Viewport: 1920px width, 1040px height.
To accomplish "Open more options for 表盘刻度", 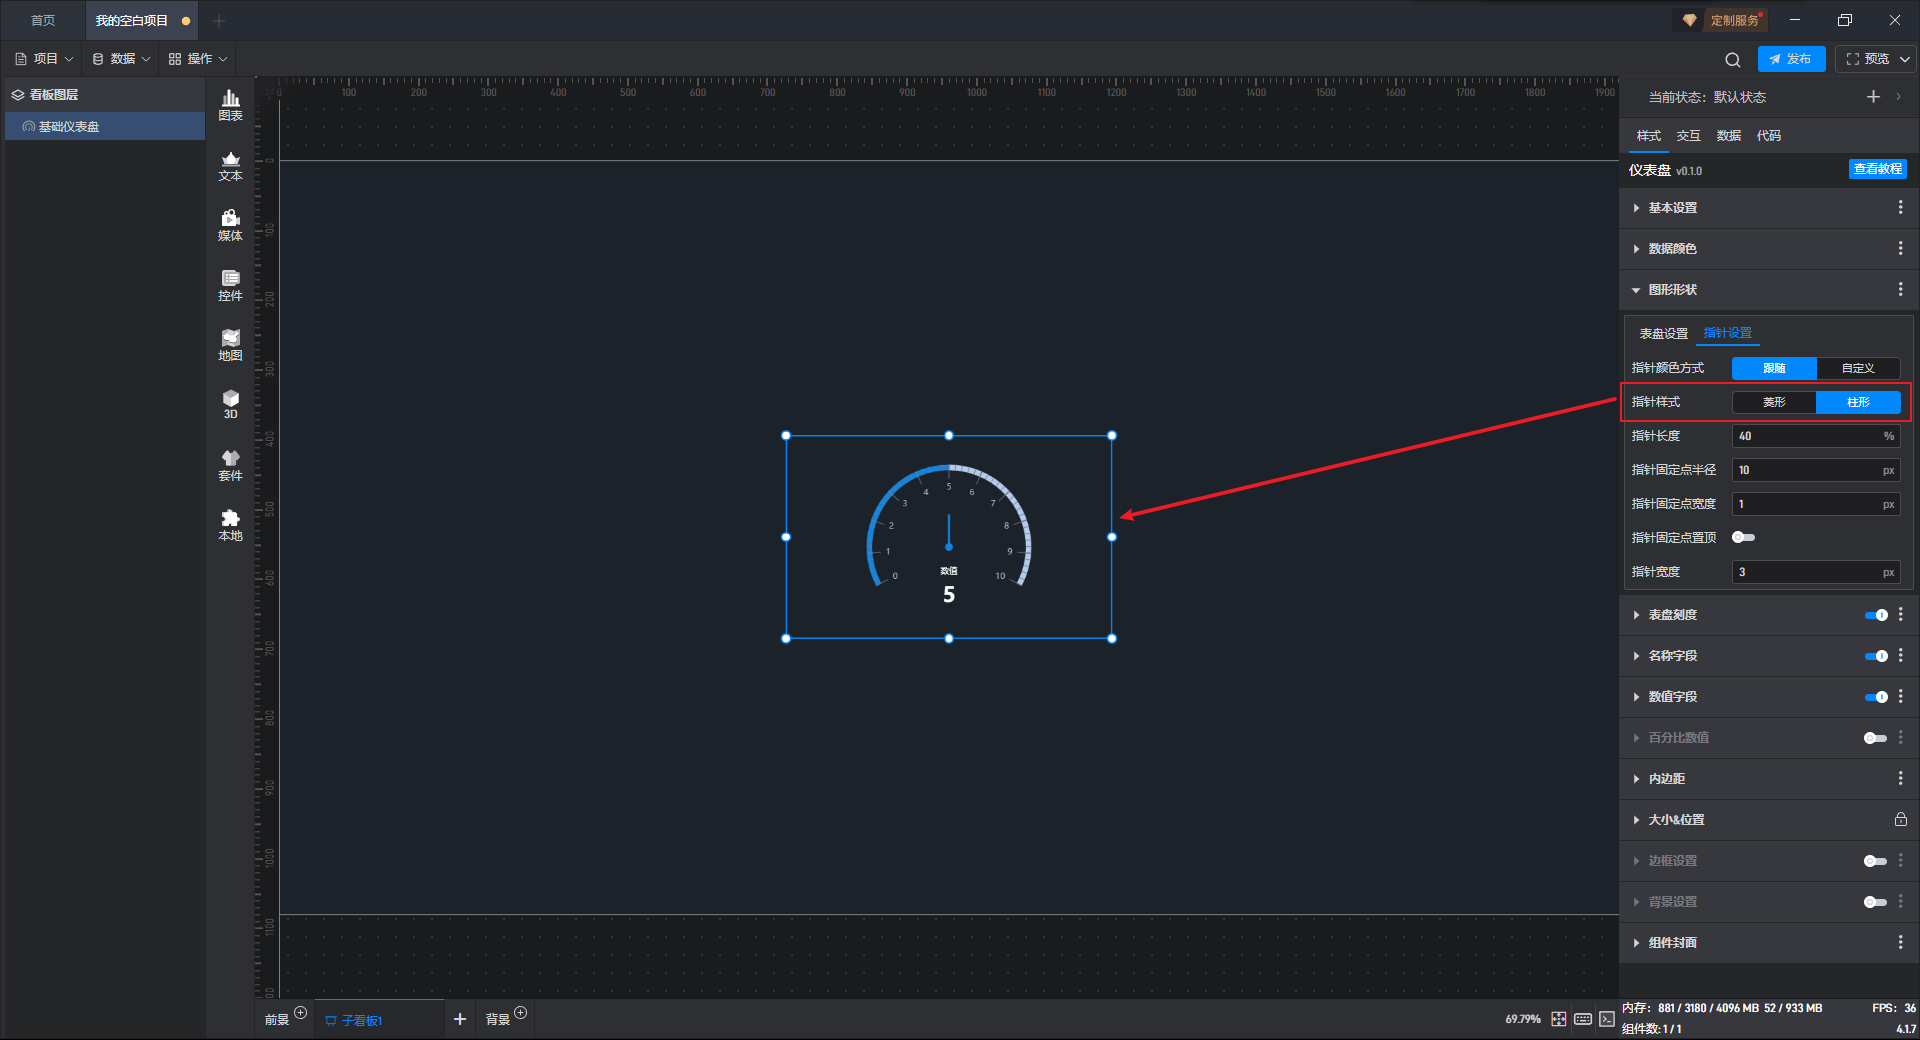I will point(1900,615).
